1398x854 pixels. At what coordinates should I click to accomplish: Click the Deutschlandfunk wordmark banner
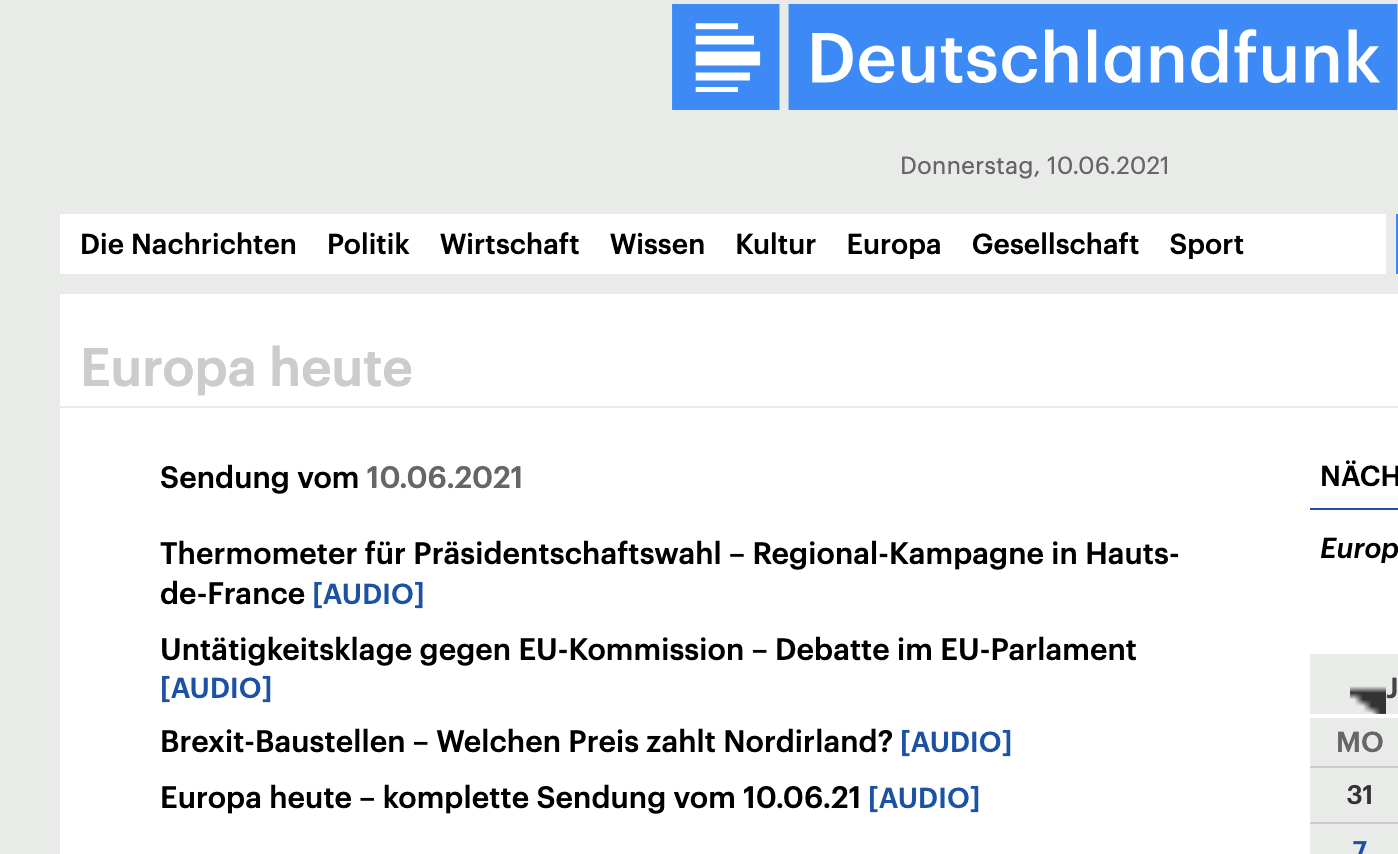click(x=1093, y=57)
